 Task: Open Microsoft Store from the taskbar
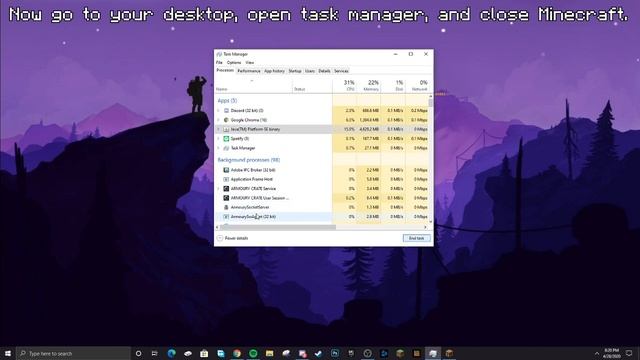[204, 353]
